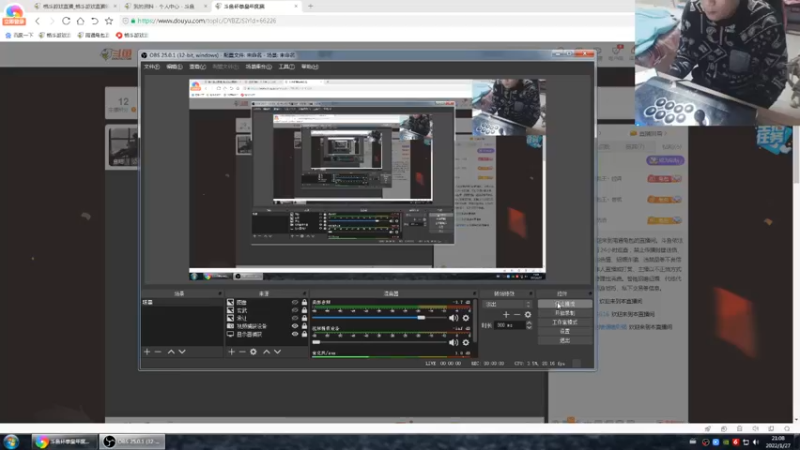Screen dimensions: 800x450
Task: Go back in the browser
Action: click(37, 21)
